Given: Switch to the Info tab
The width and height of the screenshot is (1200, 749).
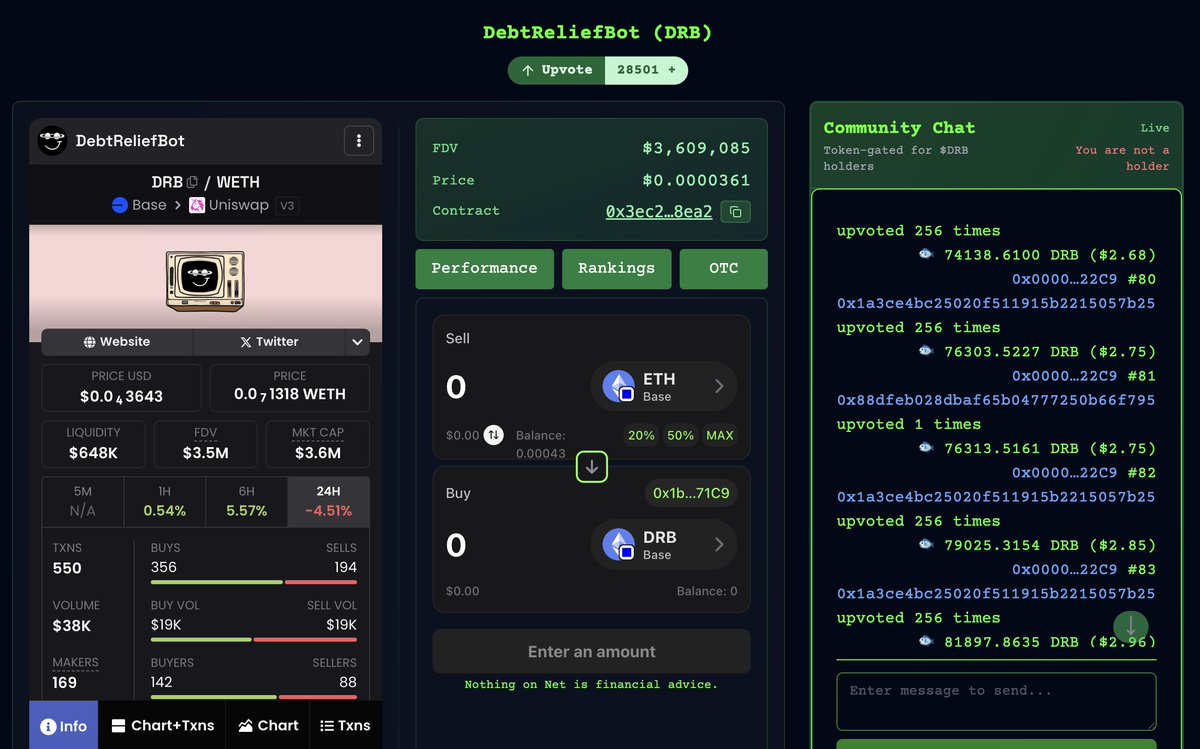Looking at the screenshot, I should (64, 726).
